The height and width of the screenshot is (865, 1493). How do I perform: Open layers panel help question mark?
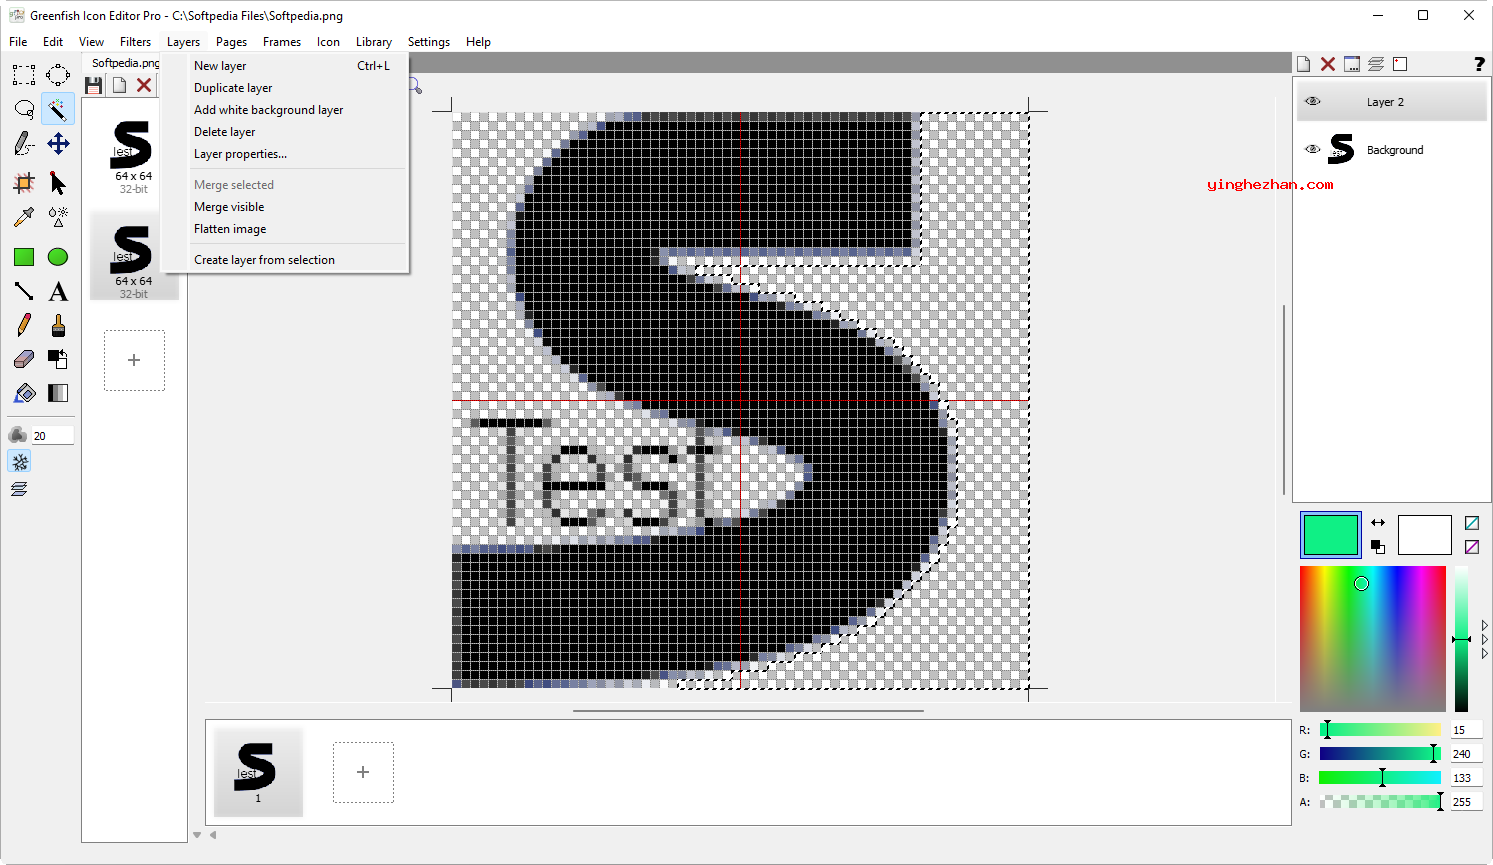(1479, 64)
